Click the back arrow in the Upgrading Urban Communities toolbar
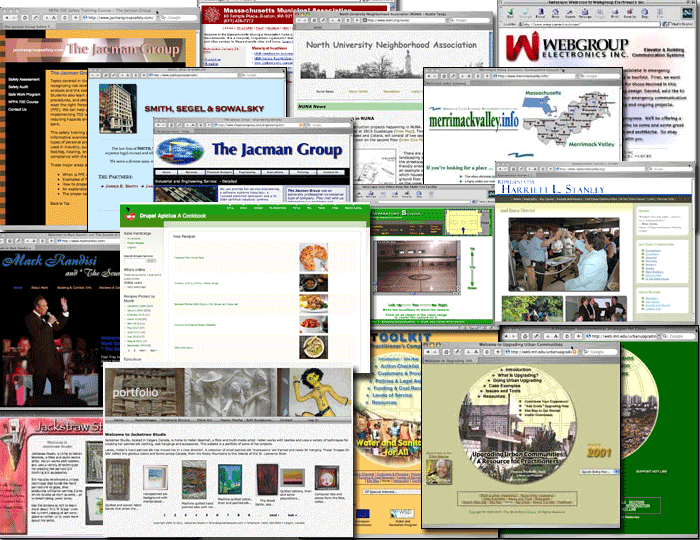The width and height of the screenshot is (700, 540). pos(427,352)
